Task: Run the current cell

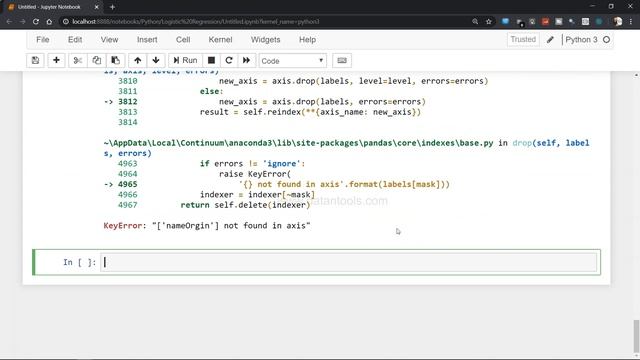Action: (x=185, y=60)
